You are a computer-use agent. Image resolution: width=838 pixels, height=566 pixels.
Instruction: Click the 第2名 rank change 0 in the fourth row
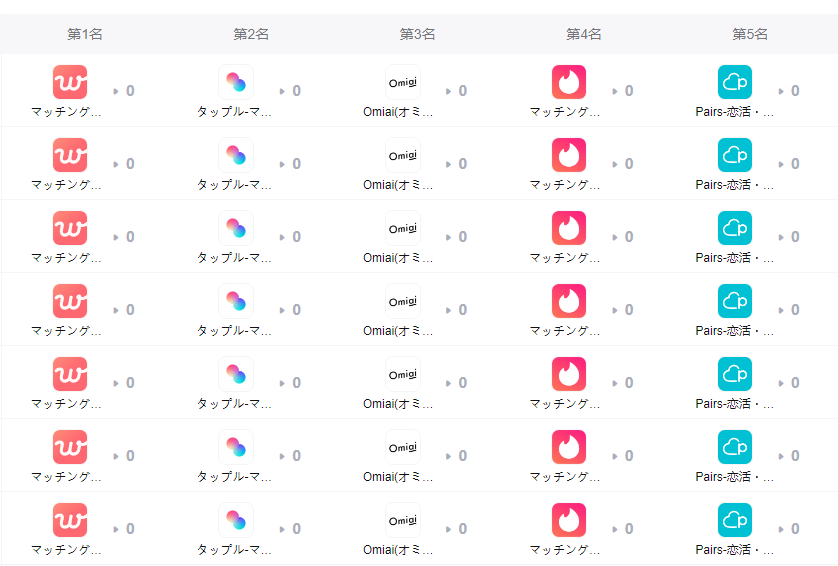click(x=290, y=310)
